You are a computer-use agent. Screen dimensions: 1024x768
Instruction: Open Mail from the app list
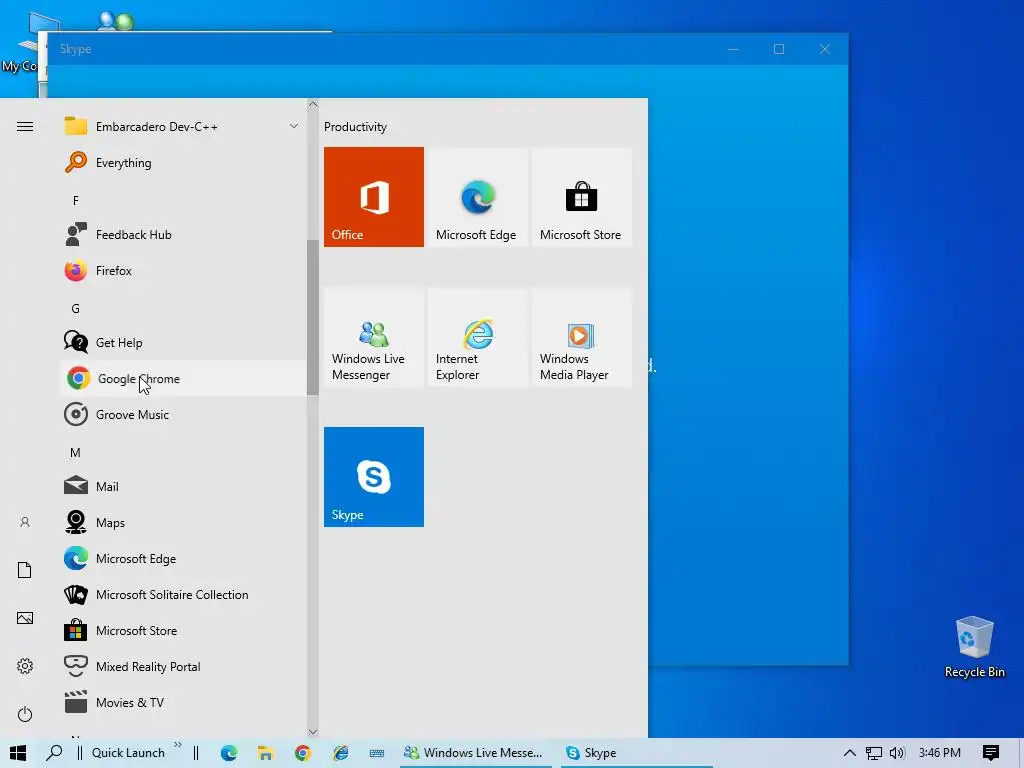[x=183, y=487]
